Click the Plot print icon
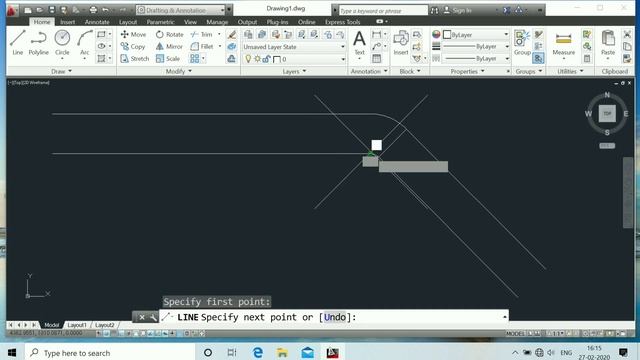The image size is (640, 360). point(93,10)
